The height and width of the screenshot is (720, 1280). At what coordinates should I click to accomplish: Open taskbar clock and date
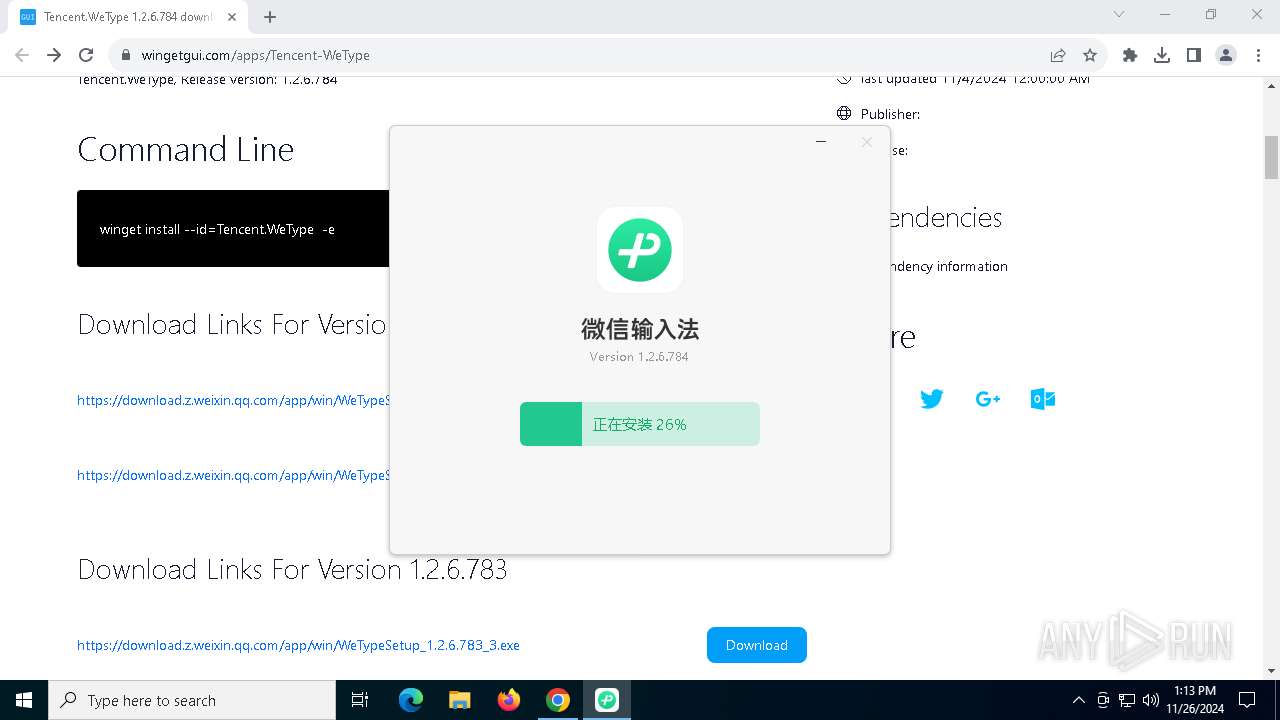(x=1195, y=700)
